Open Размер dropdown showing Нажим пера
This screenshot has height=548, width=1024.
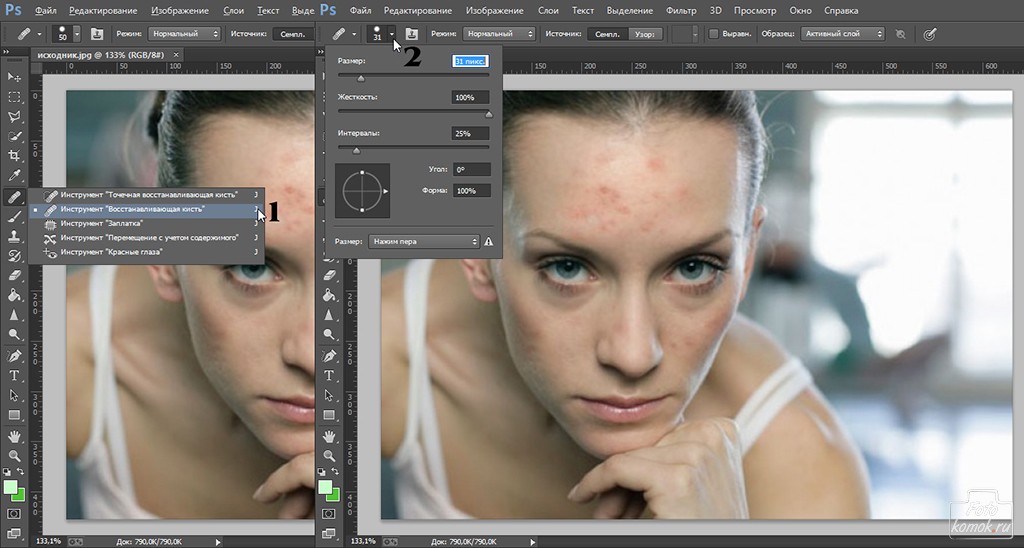coord(424,242)
